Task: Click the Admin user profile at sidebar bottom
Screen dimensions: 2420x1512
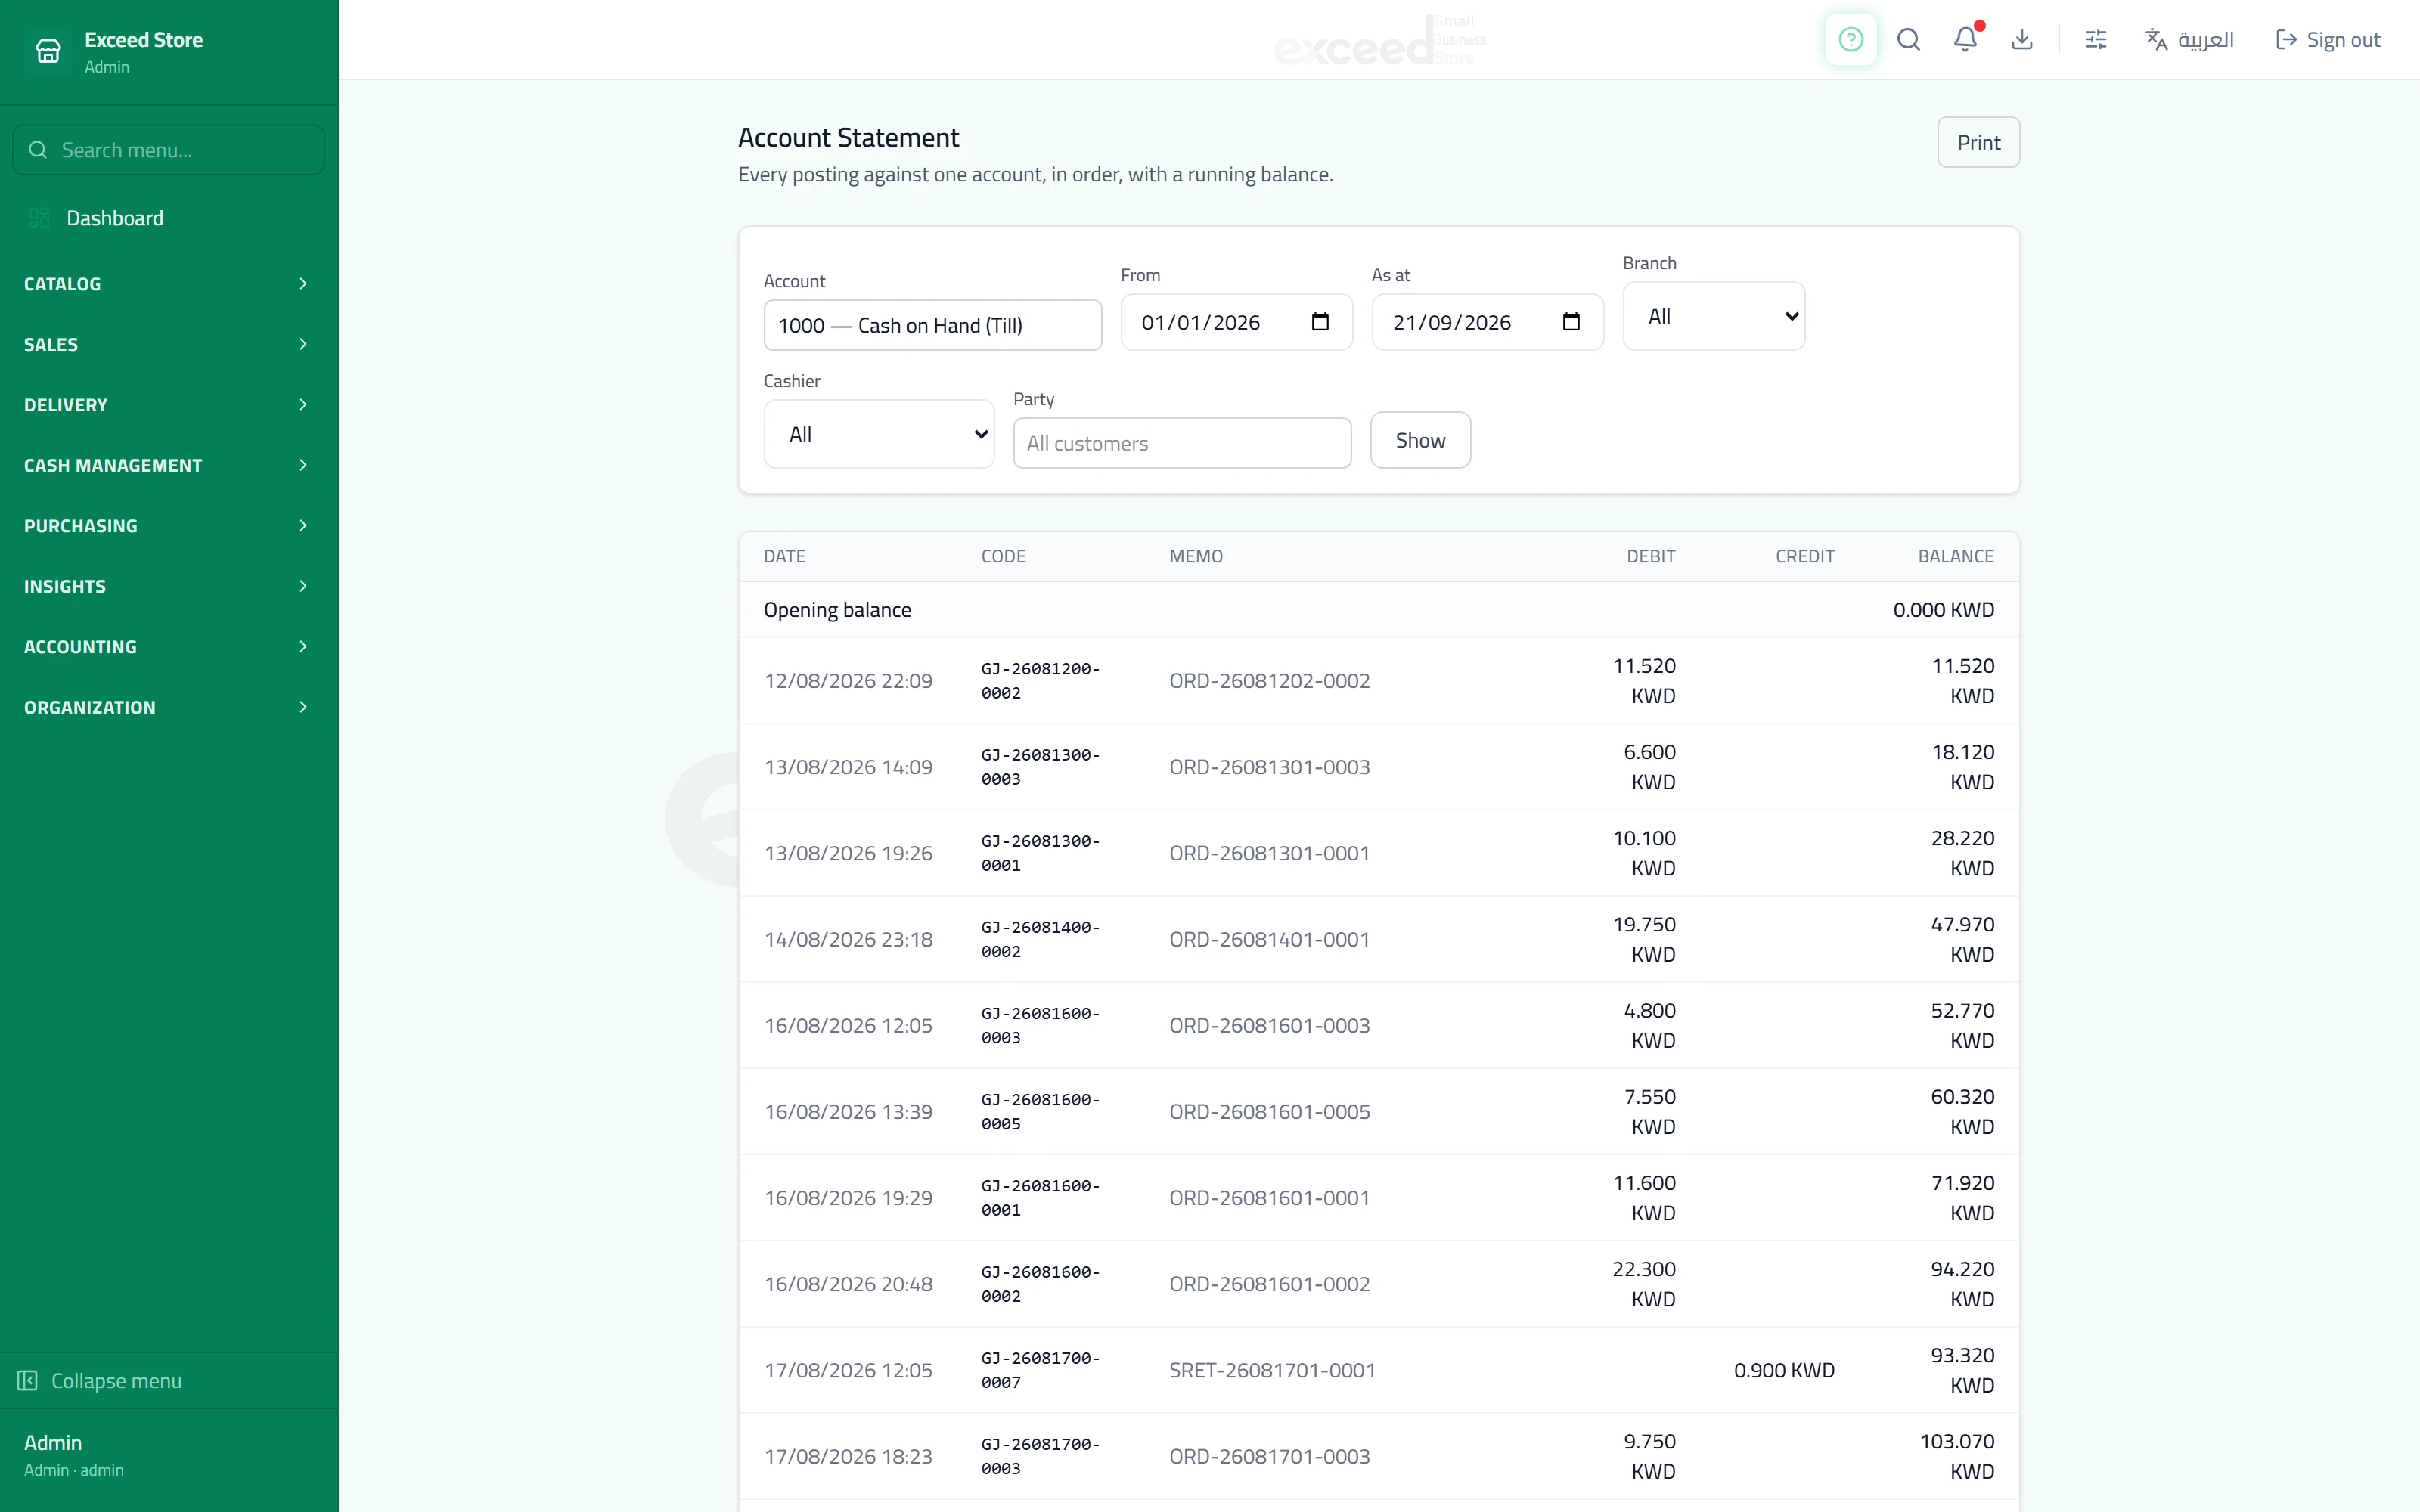Action: pos(168,1455)
